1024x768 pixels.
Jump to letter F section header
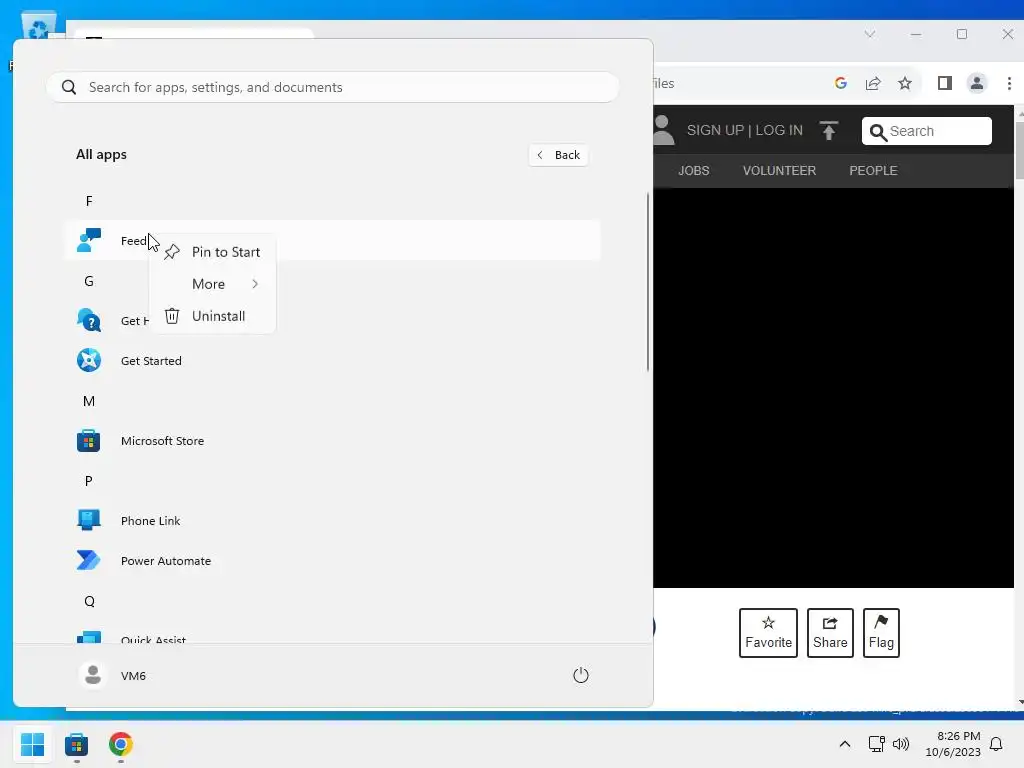click(89, 201)
